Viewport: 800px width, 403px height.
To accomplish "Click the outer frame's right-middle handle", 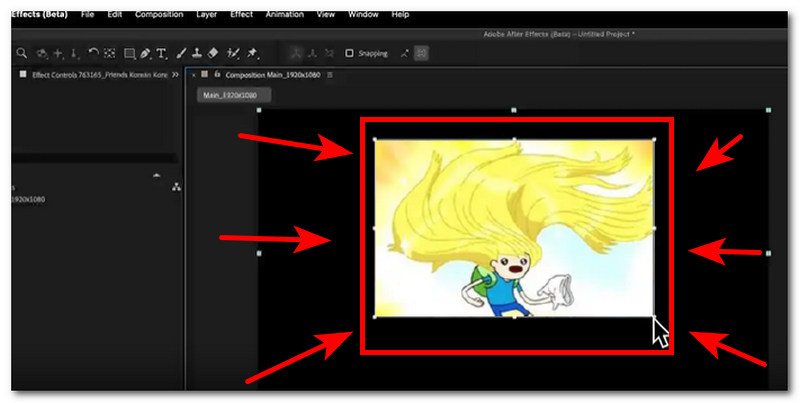I will (768, 253).
